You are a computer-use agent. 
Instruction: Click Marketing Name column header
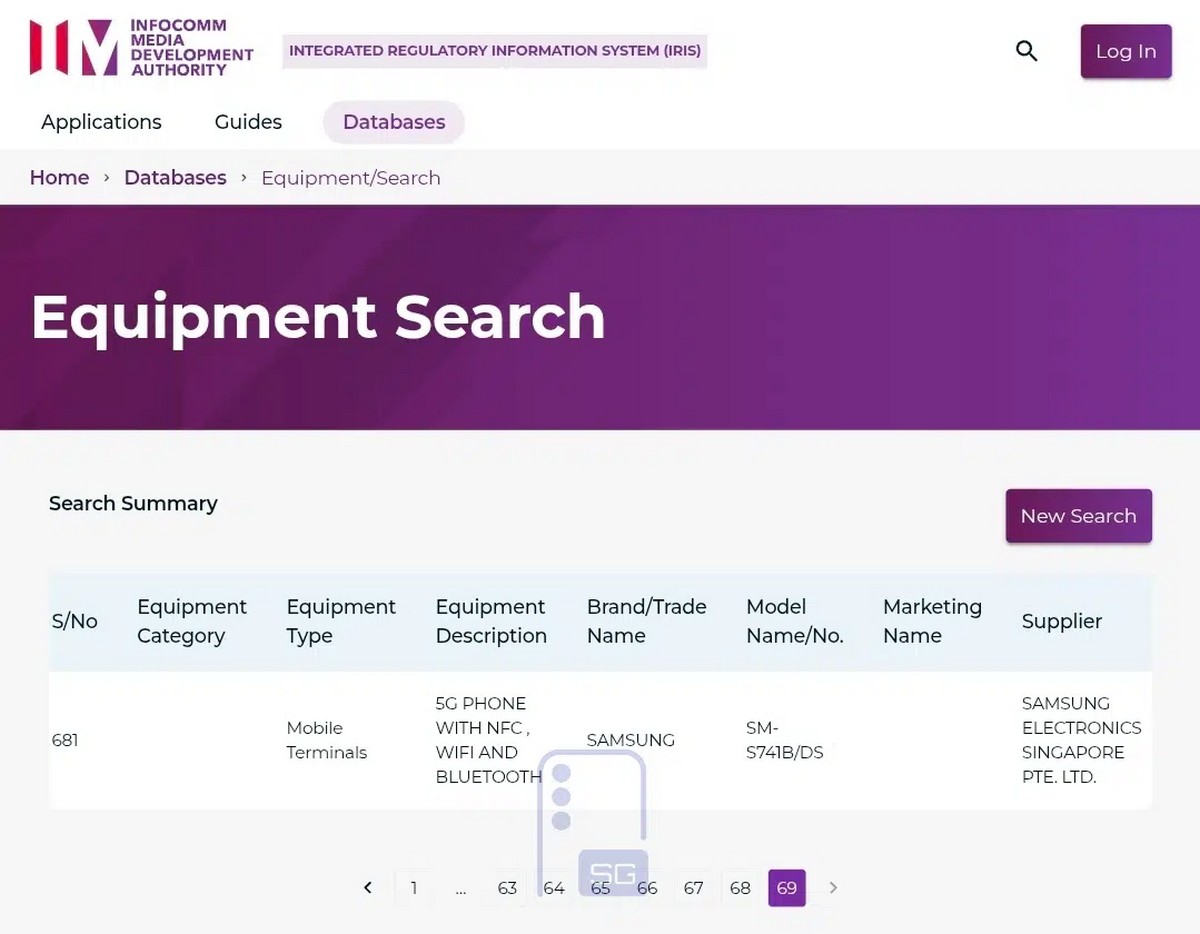[932, 621]
